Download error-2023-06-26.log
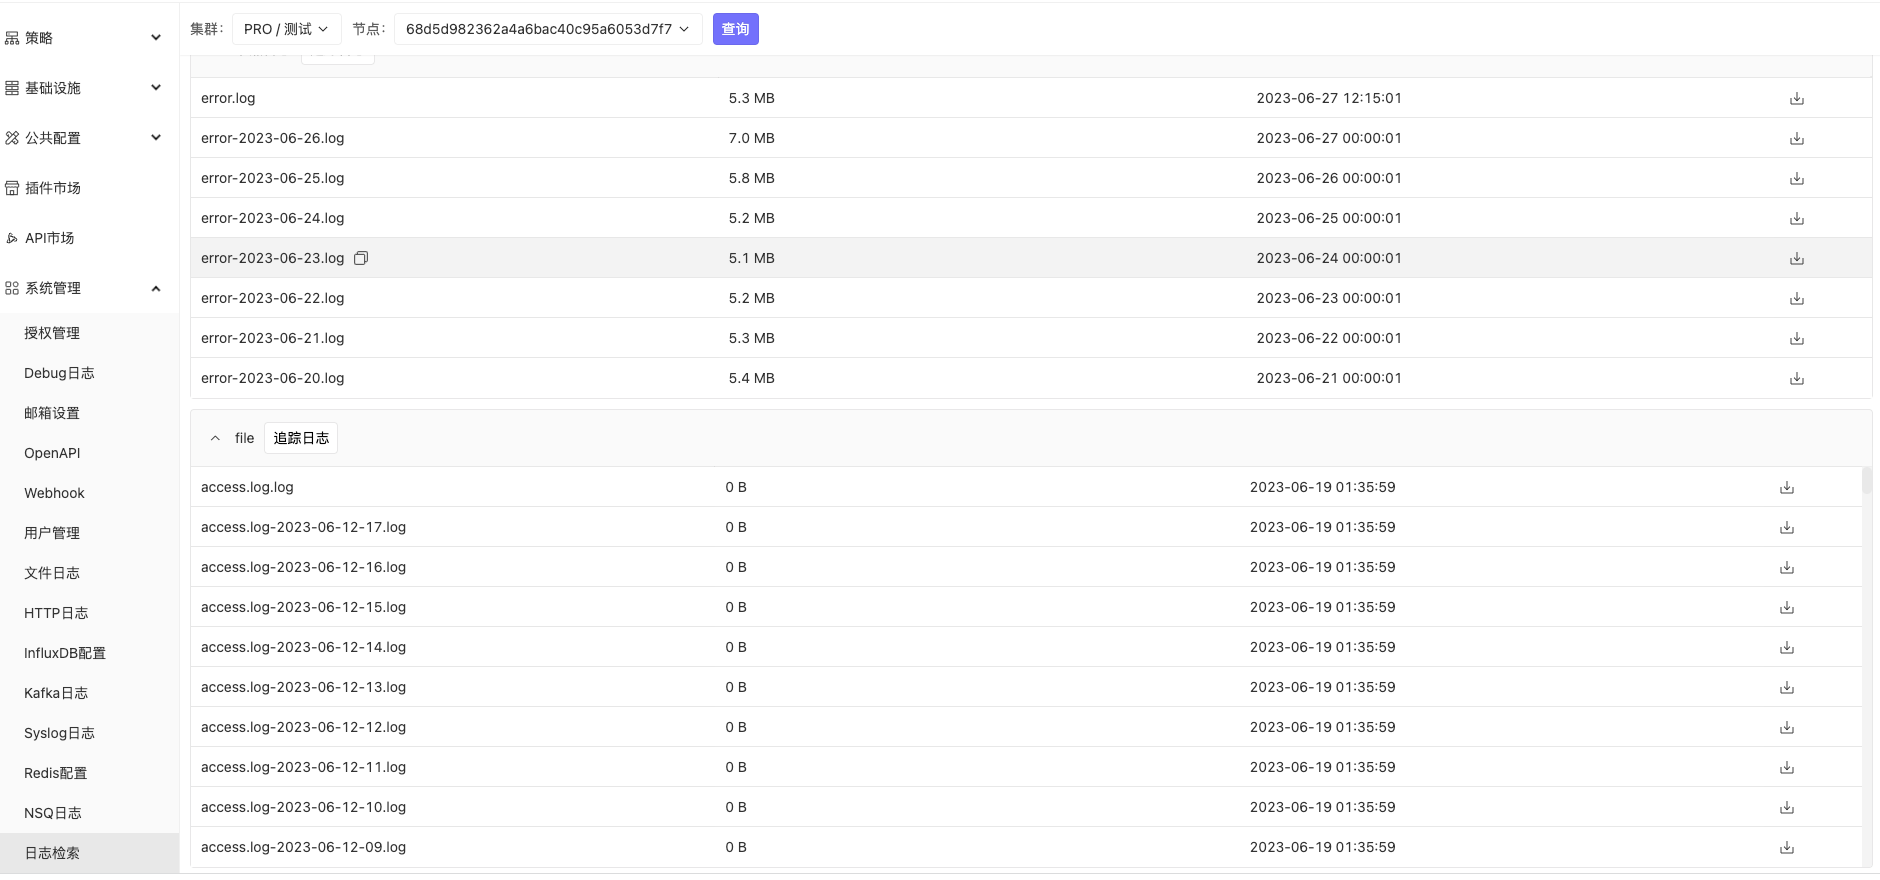 (x=1796, y=138)
